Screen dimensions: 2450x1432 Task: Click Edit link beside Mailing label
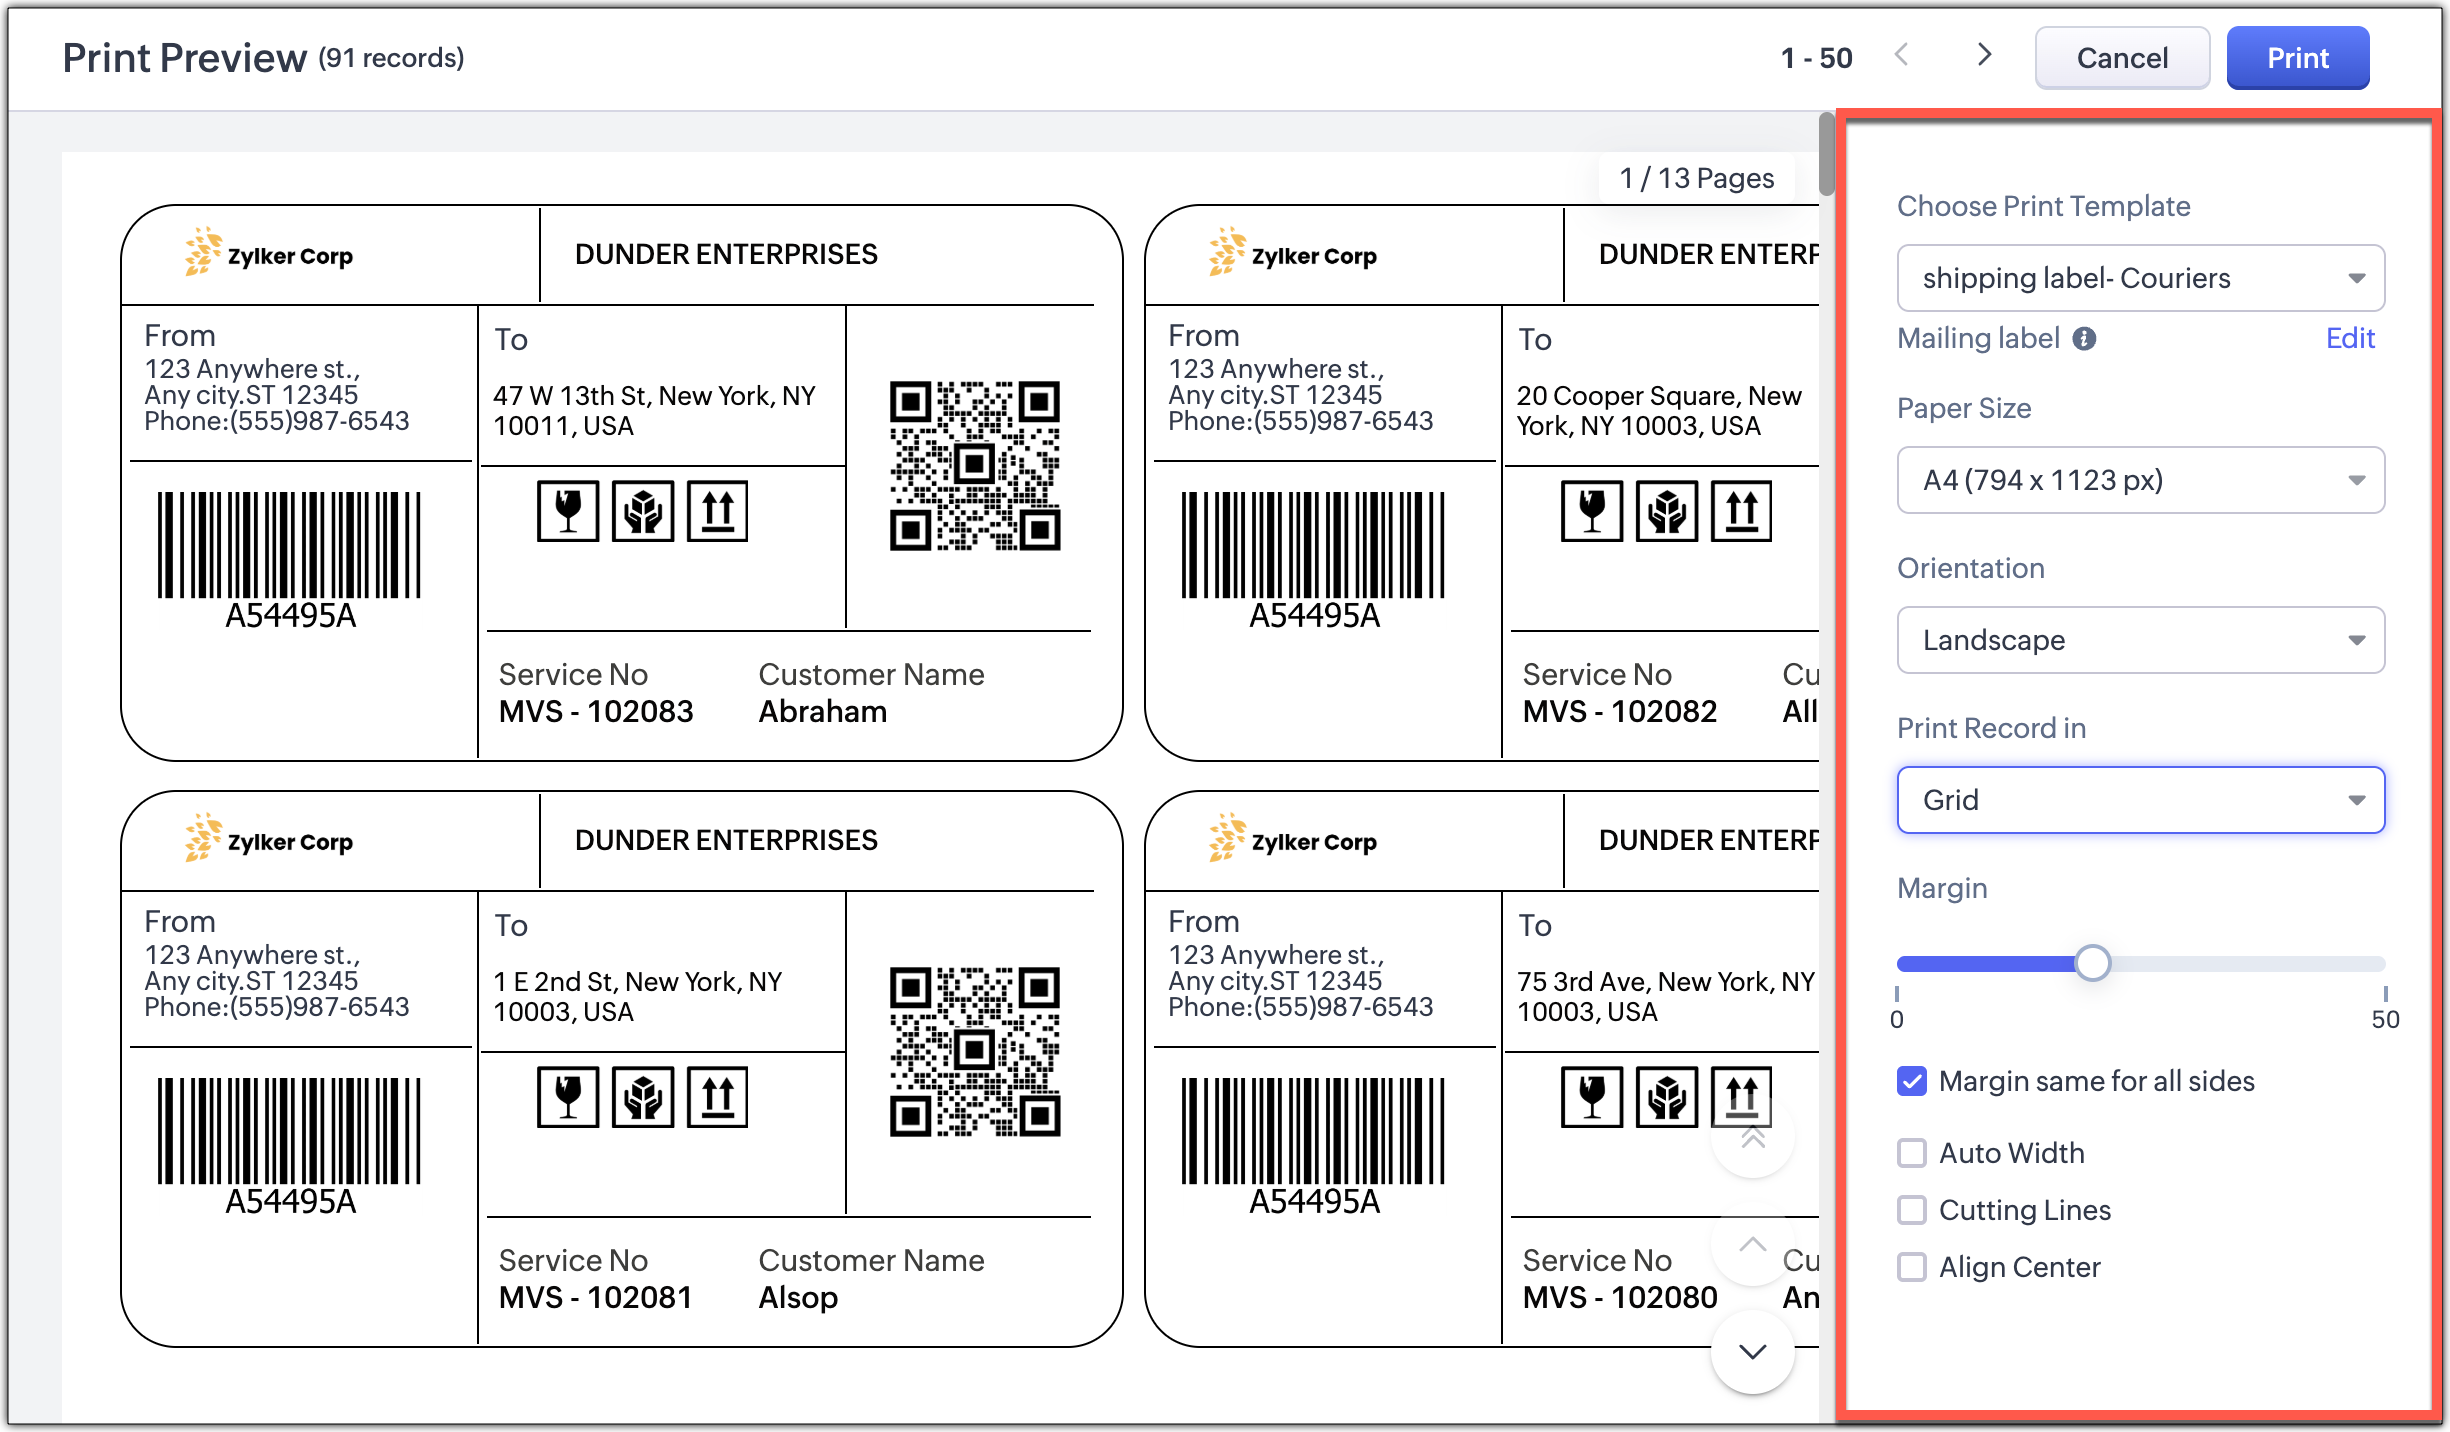coord(2349,338)
